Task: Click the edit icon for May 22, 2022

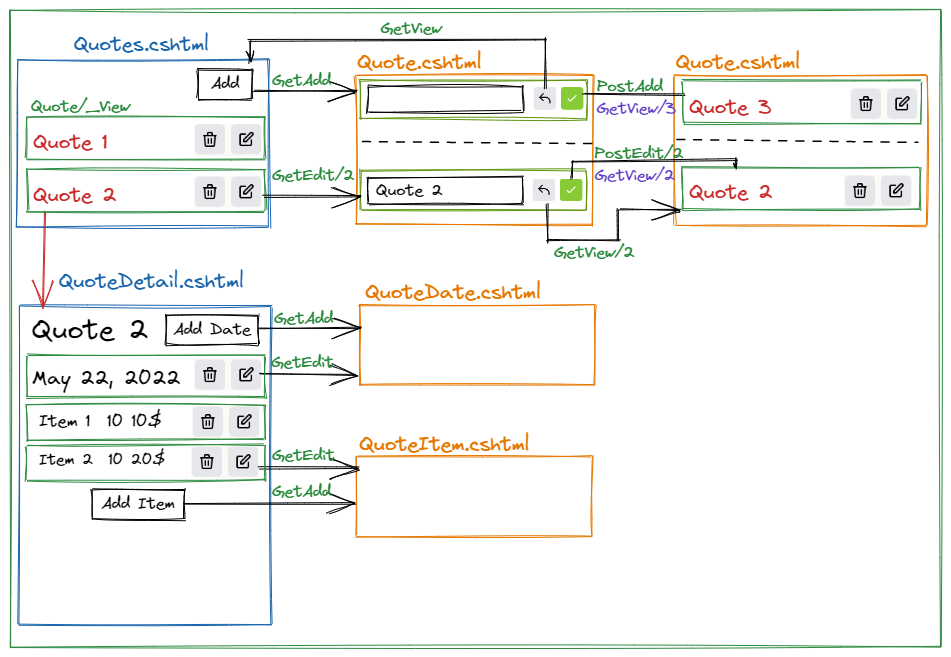Action: coord(246,375)
